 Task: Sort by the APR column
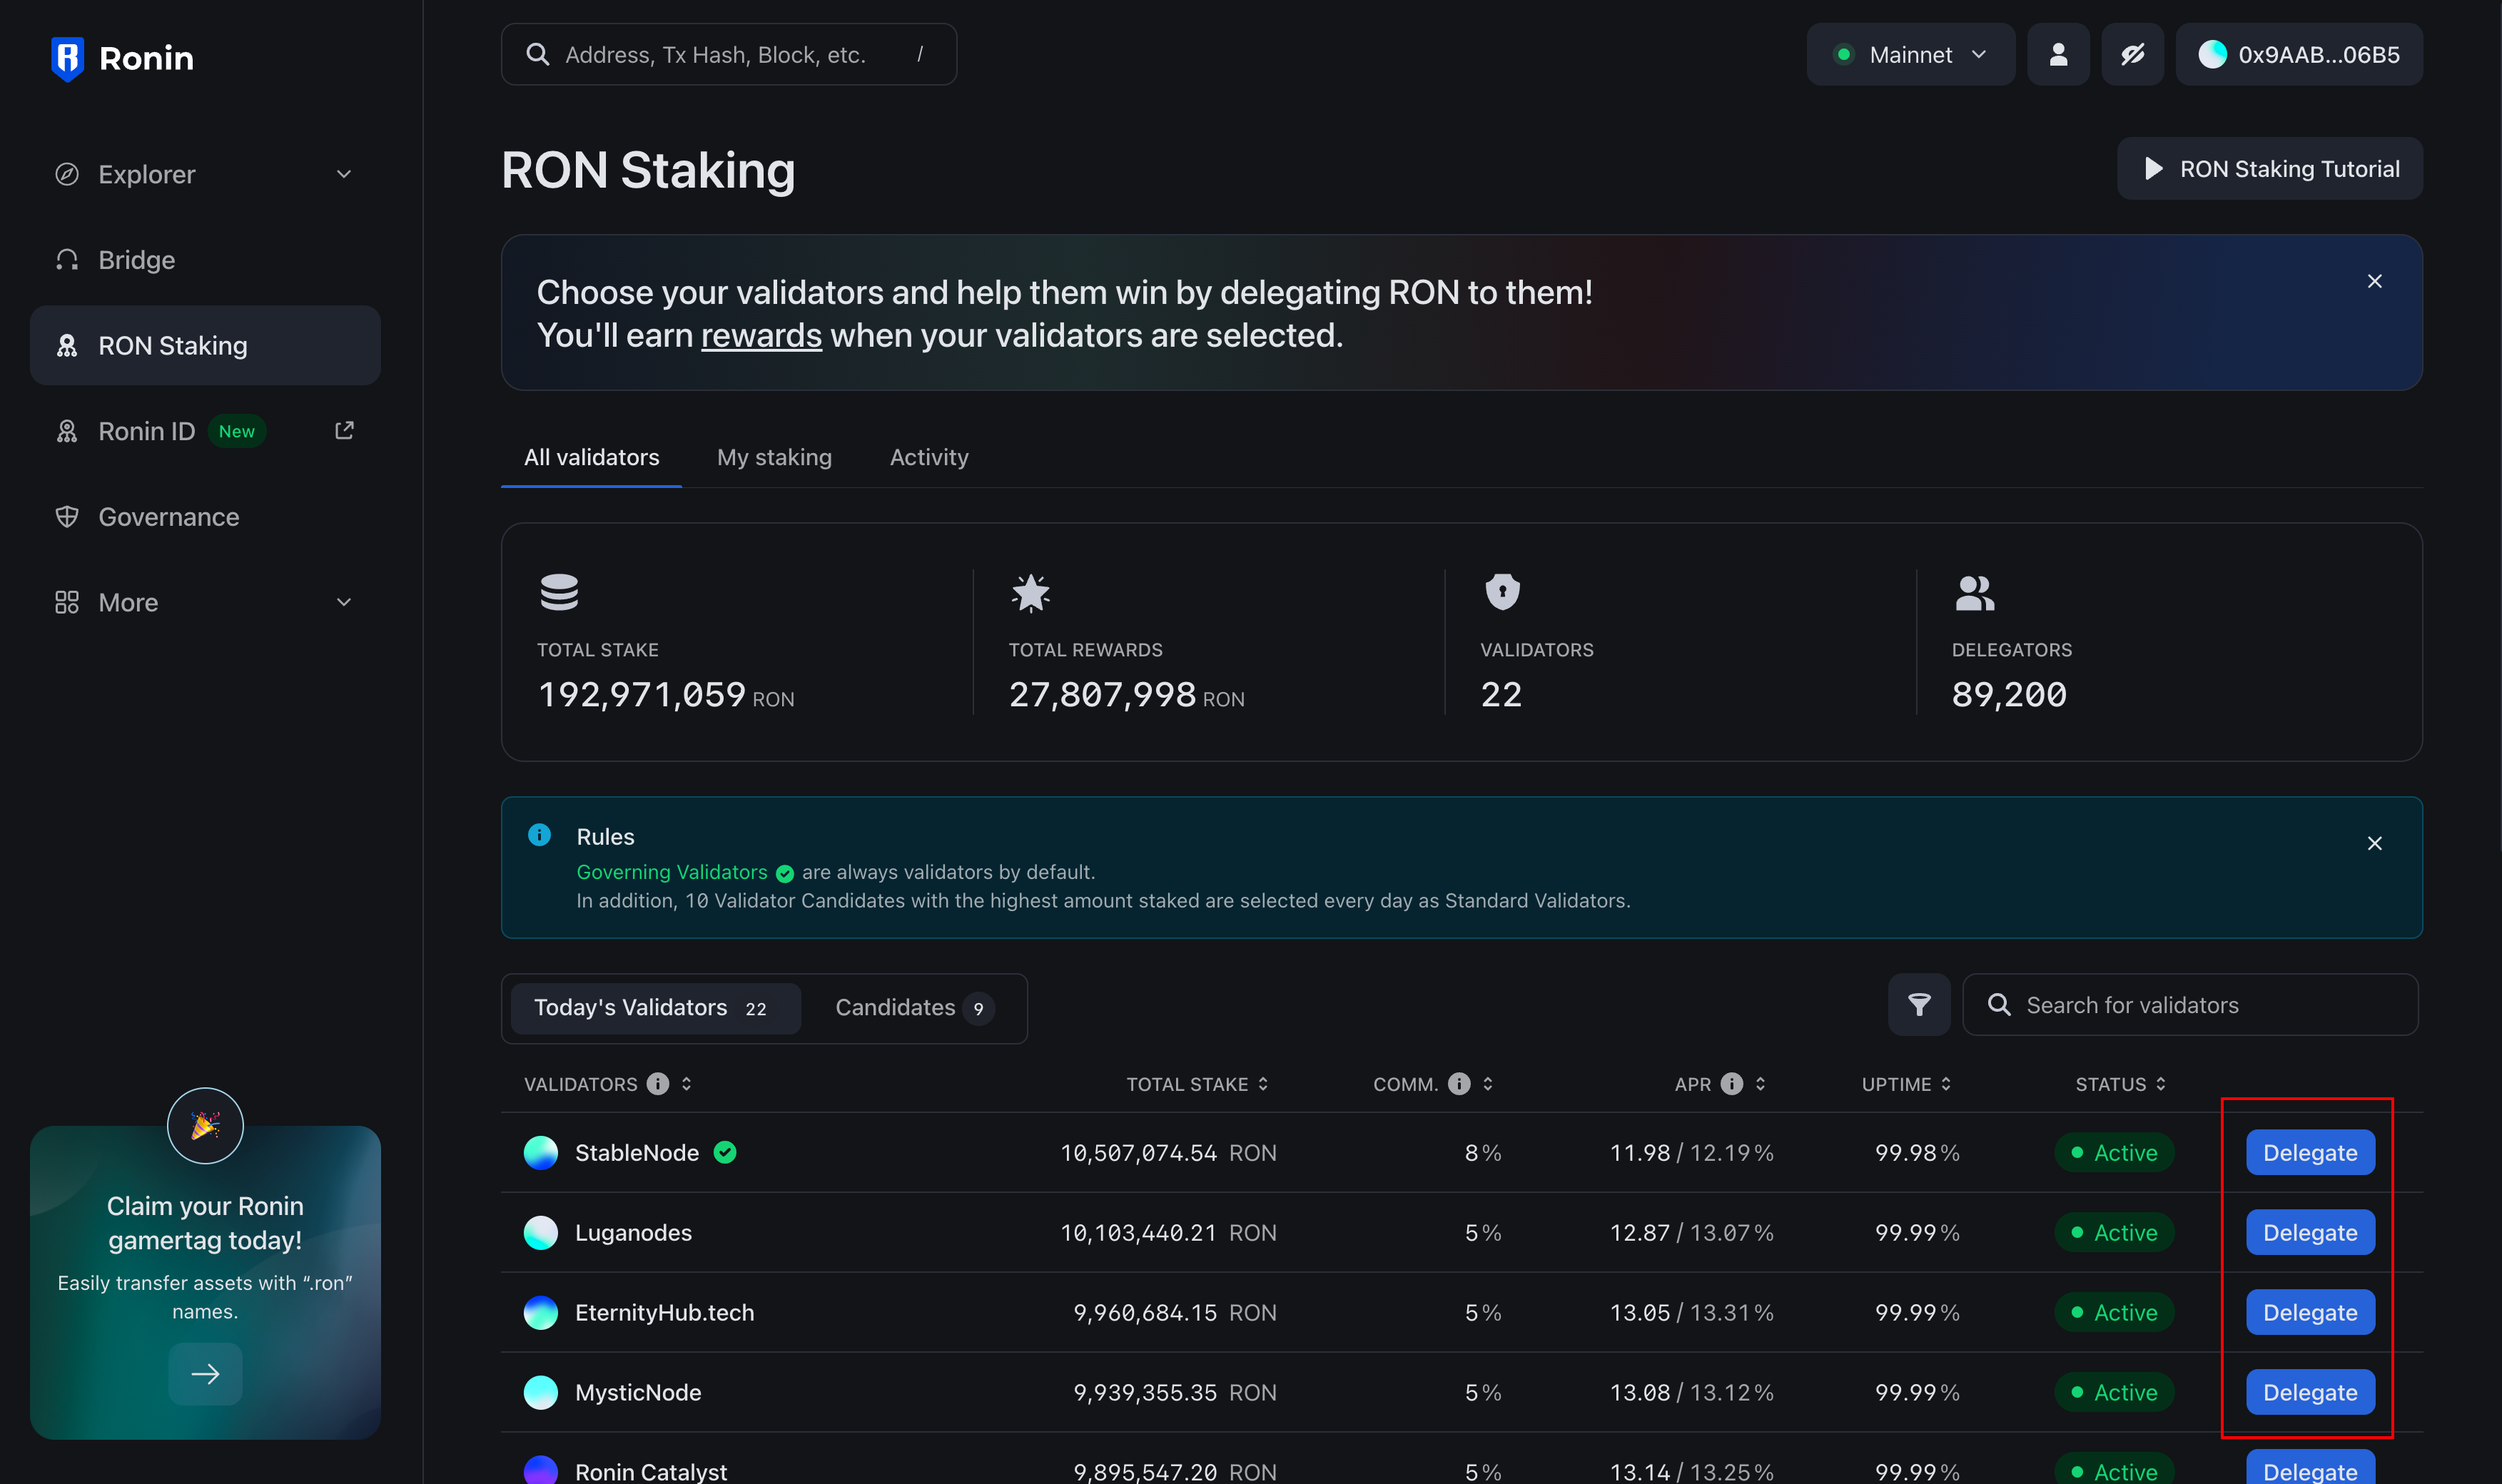coord(1760,1083)
